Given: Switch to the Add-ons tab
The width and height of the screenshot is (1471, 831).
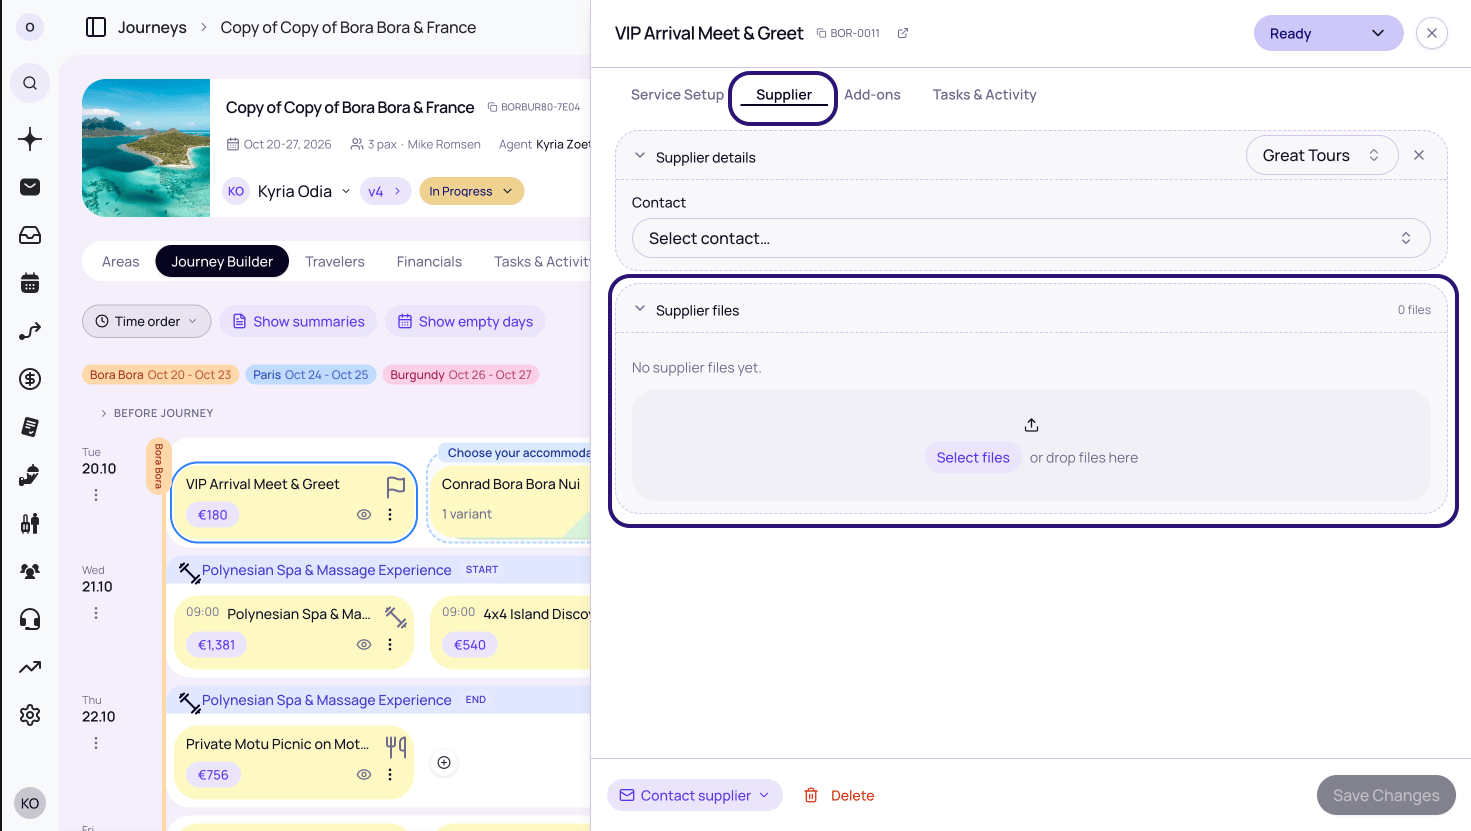Looking at the screenshot, I should pos(872,95).
